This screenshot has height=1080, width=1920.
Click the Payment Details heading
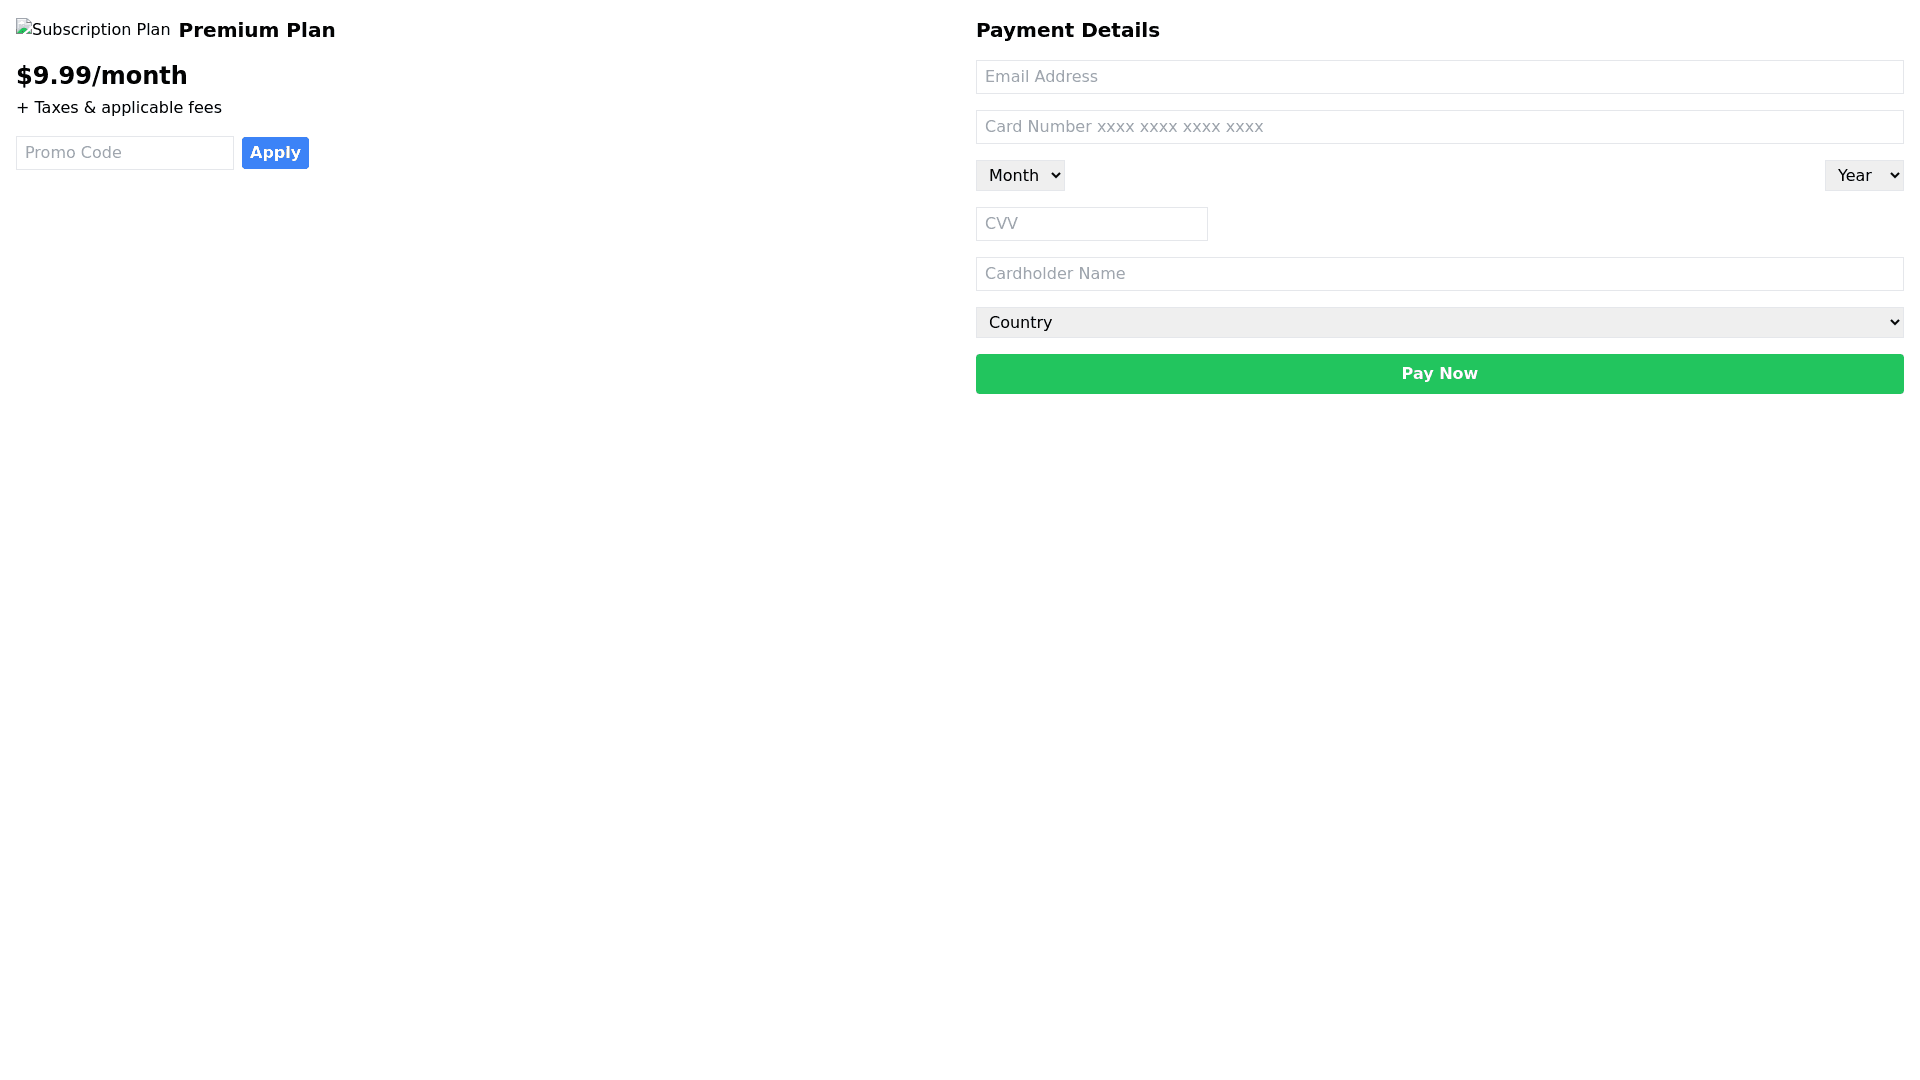click(1067, 30)
